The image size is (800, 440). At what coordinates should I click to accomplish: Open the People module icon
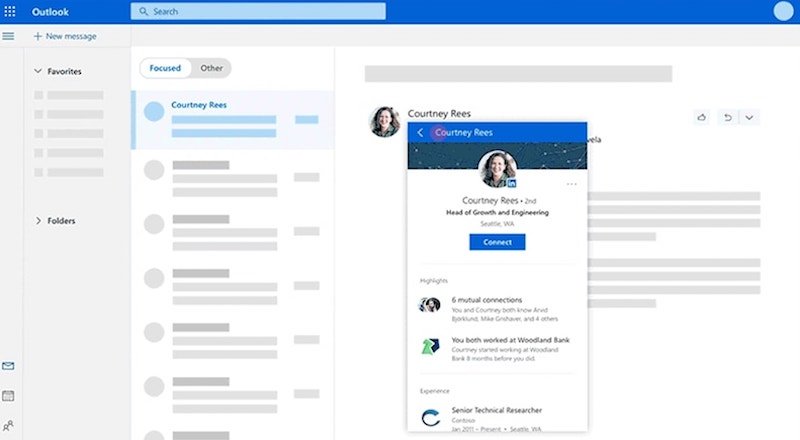(8, 425)
